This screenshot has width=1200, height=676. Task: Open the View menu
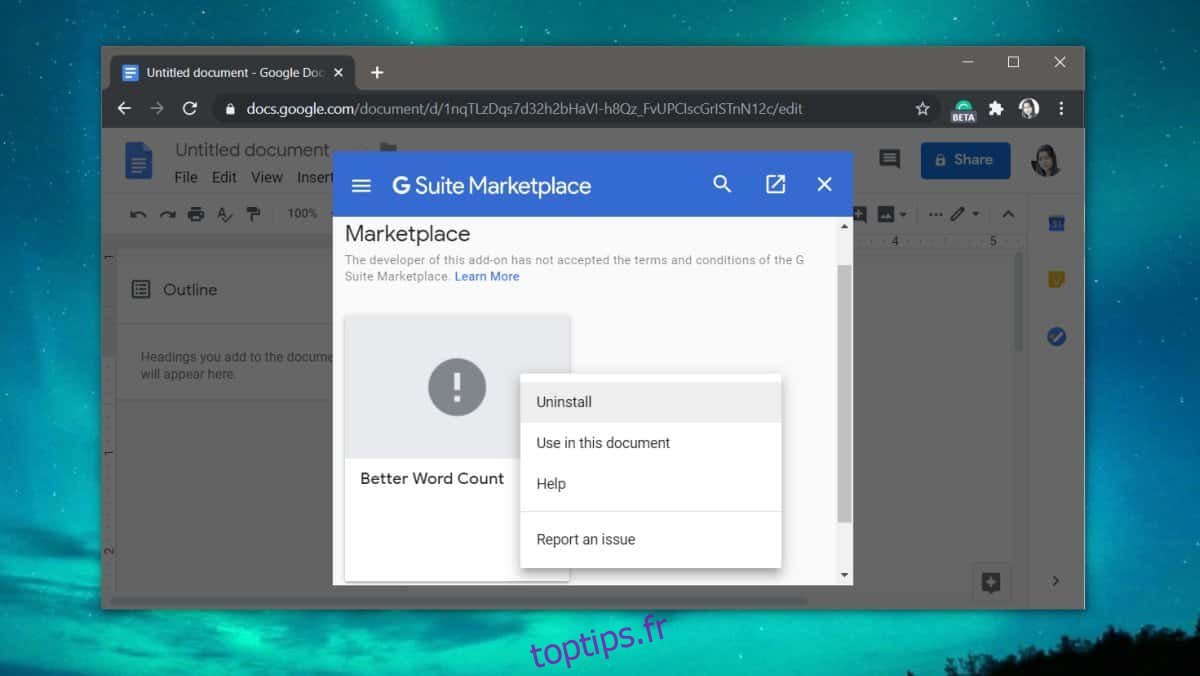(267, 177)
